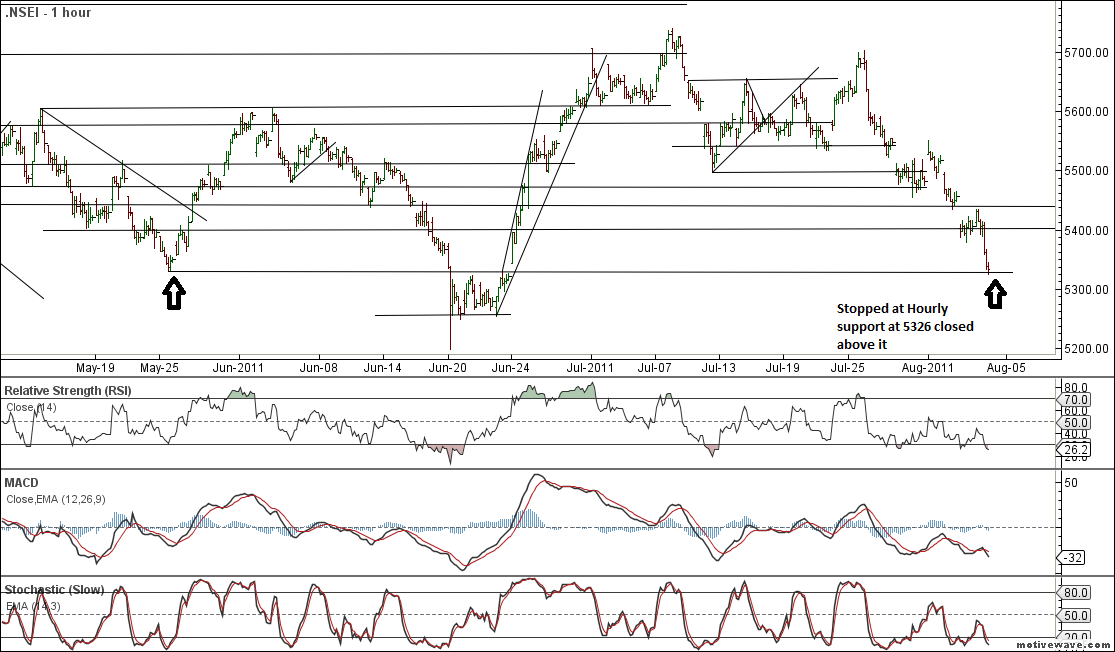Select the Relative Strength (RSI) panel title
Viewport: 1115px width, 652px height.
click(x=68, y=389)
